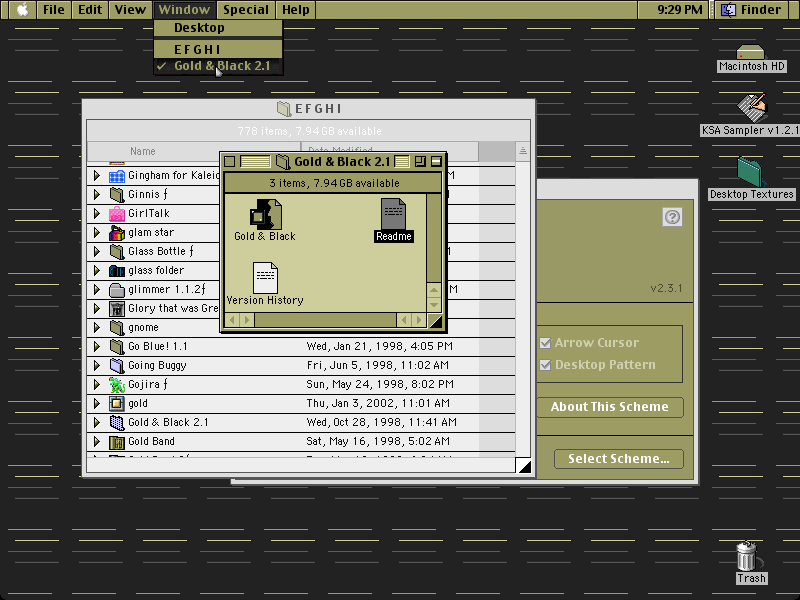This screenshot has height=600, width=800.
Task: Expand the glimmer 1.1.2ƒ disclosure triangle
Action: click(96, 290)
